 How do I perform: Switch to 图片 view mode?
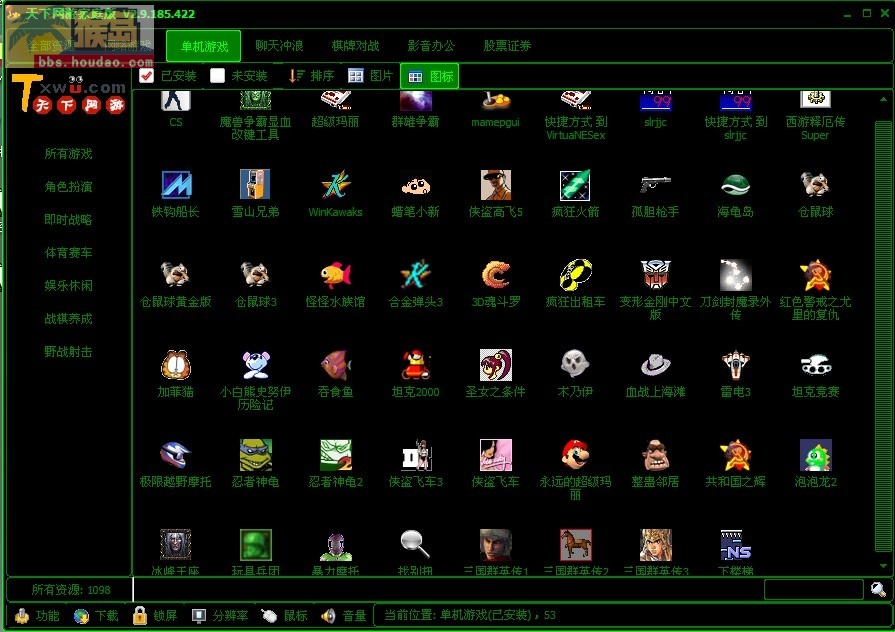point(370,76)
